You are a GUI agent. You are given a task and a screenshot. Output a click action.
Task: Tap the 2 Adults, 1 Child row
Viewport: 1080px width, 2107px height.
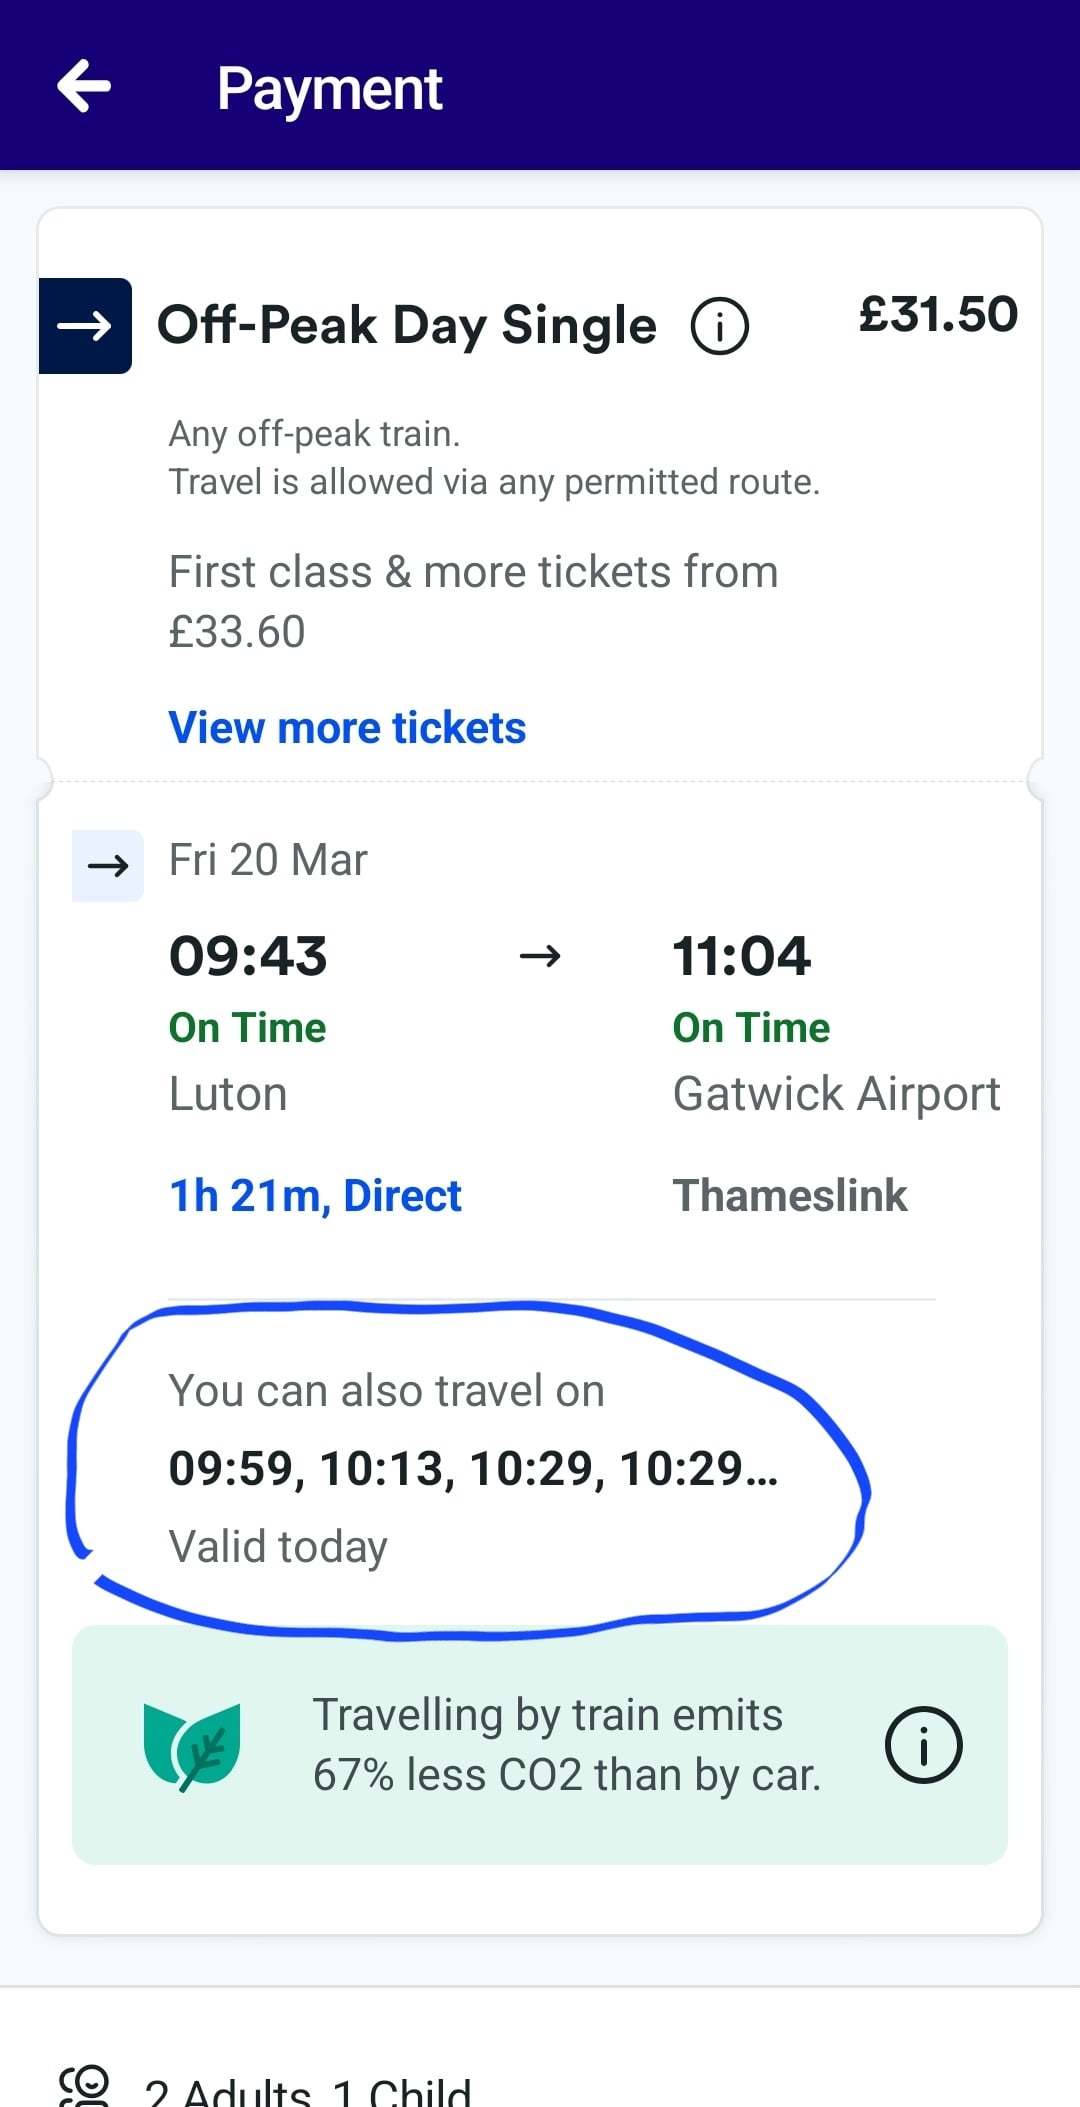click(307, 2090)
